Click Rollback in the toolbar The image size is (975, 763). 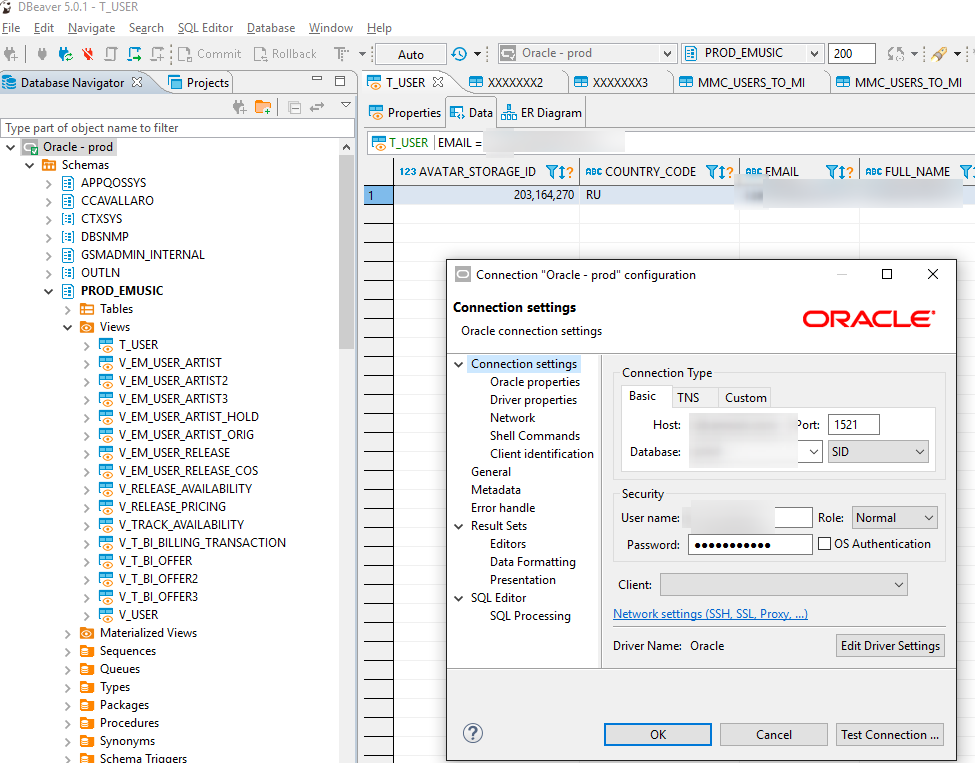[x=285, y=54]
